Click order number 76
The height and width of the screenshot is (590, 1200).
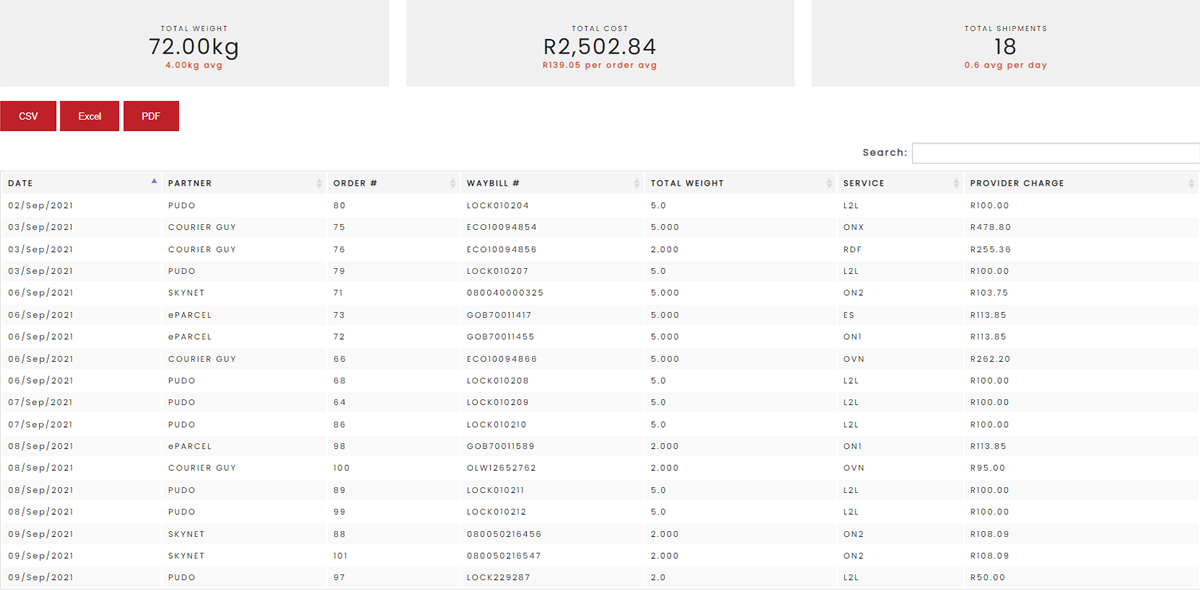point(339,249)
